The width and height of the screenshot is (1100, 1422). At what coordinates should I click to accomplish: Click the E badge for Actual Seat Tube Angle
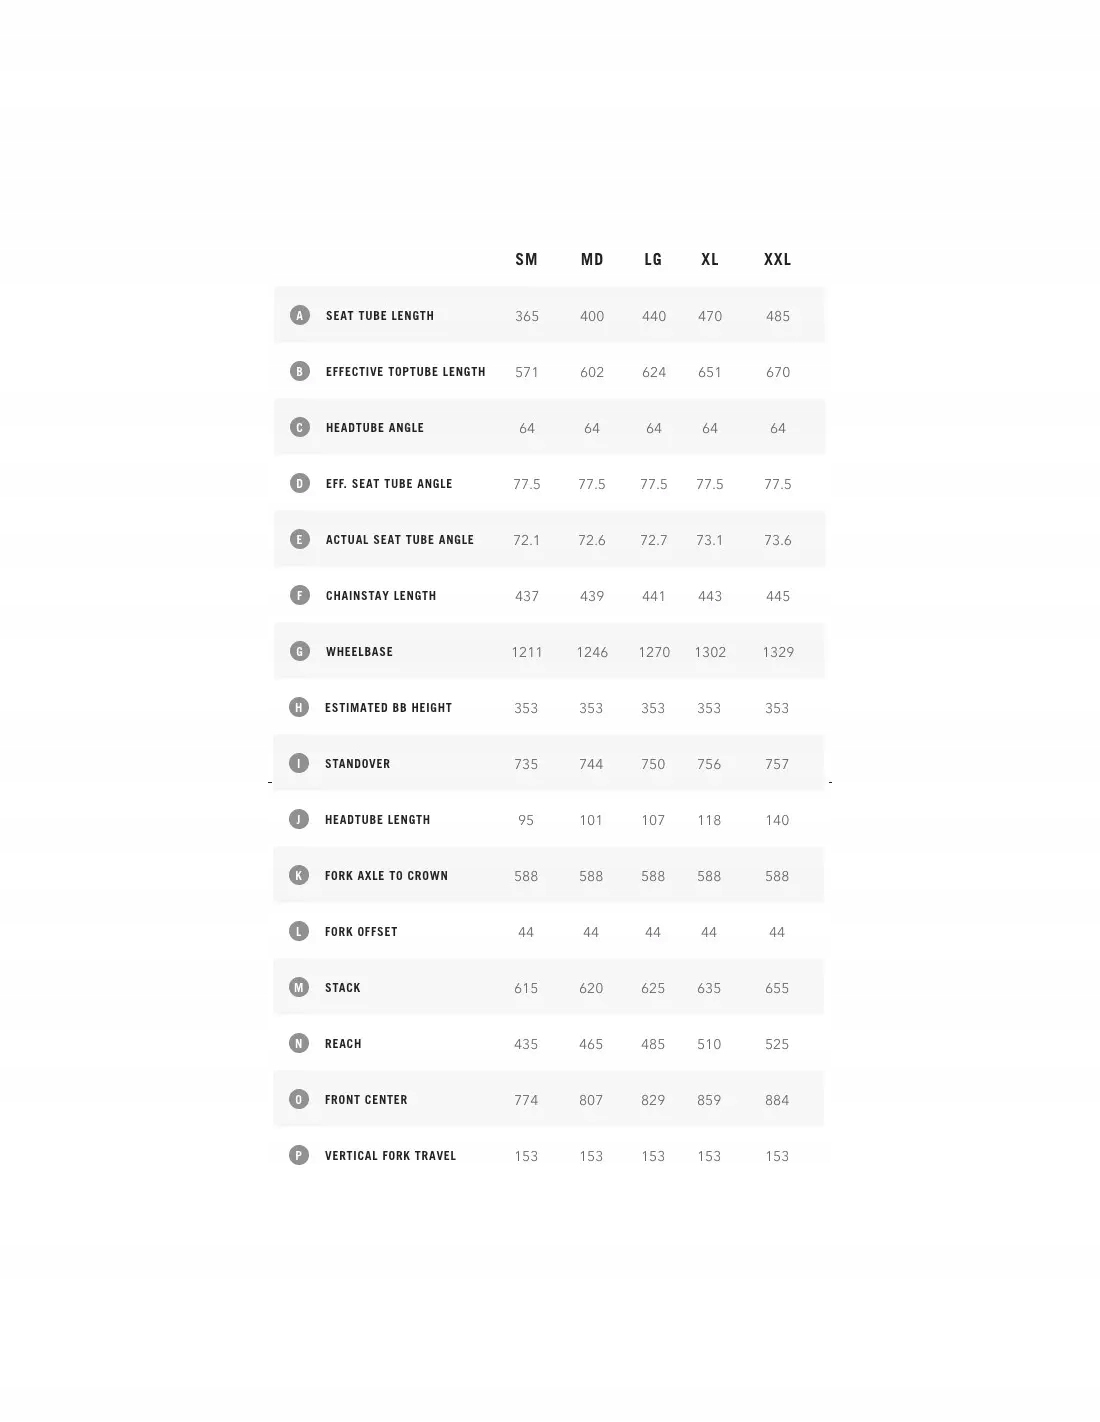click(300, 539)
